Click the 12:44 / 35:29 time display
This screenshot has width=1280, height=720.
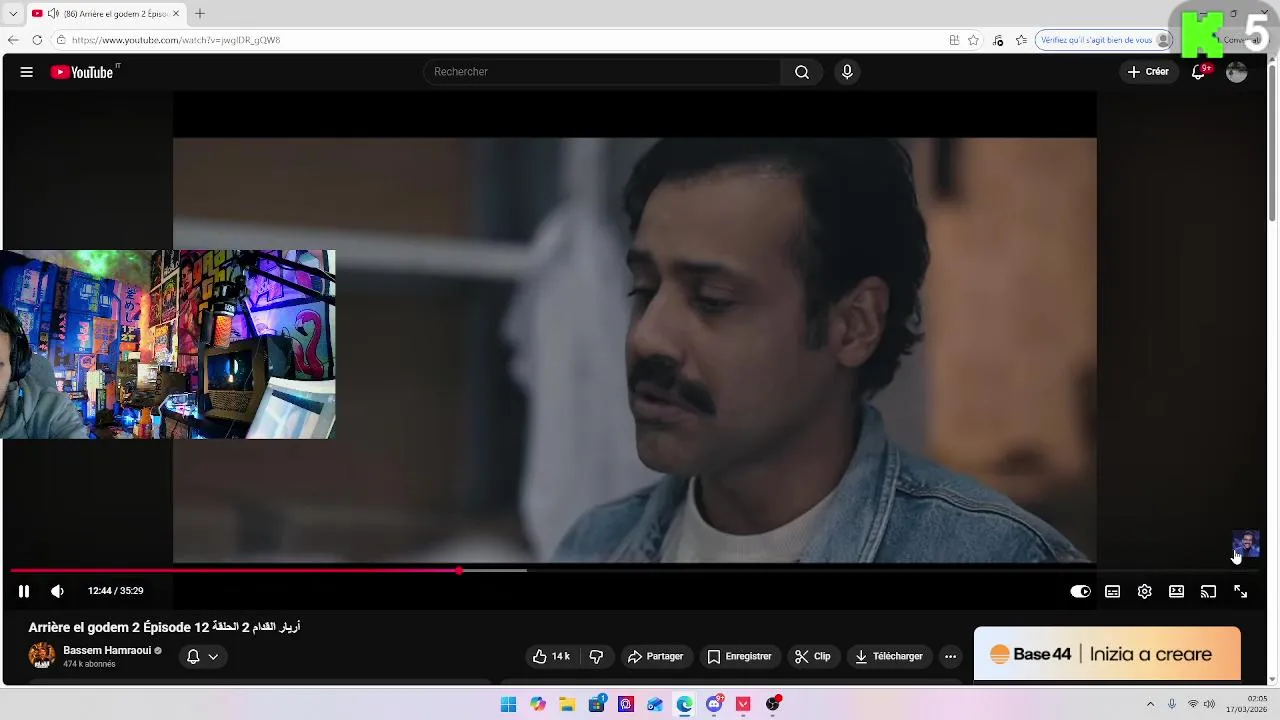[115, 591]
